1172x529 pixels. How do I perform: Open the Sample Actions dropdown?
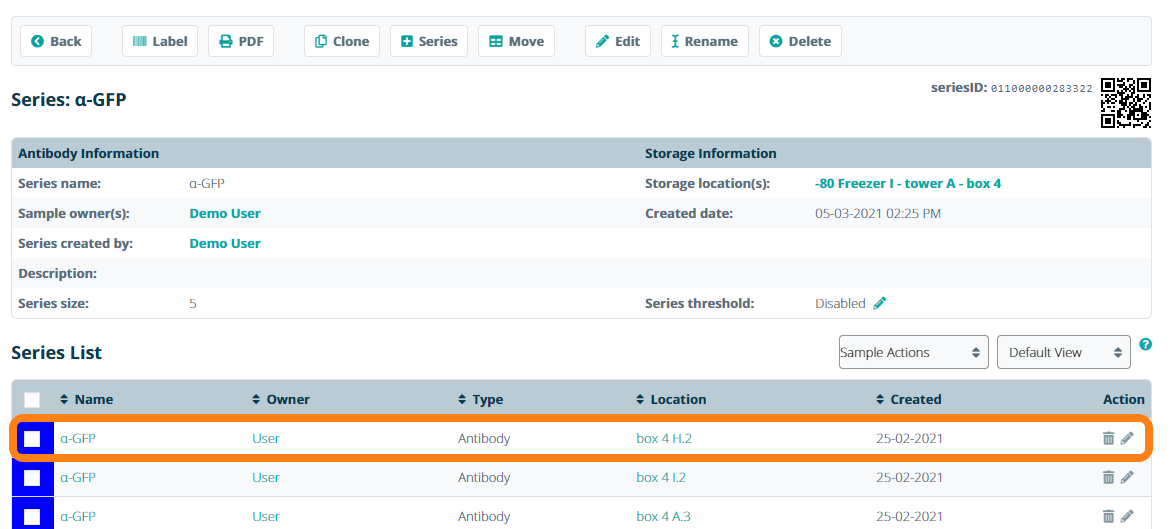[x=913, y=352]
